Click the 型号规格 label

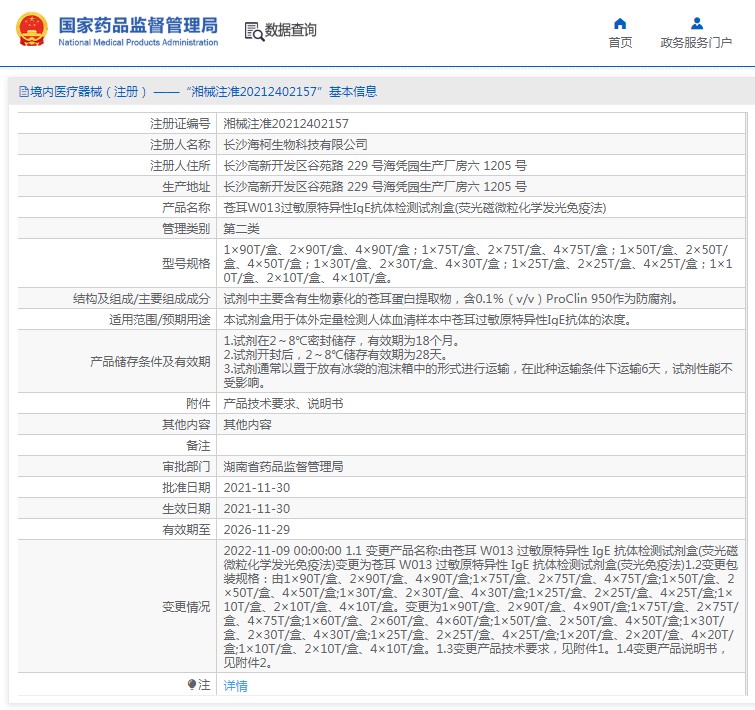[x=186, y=263]
